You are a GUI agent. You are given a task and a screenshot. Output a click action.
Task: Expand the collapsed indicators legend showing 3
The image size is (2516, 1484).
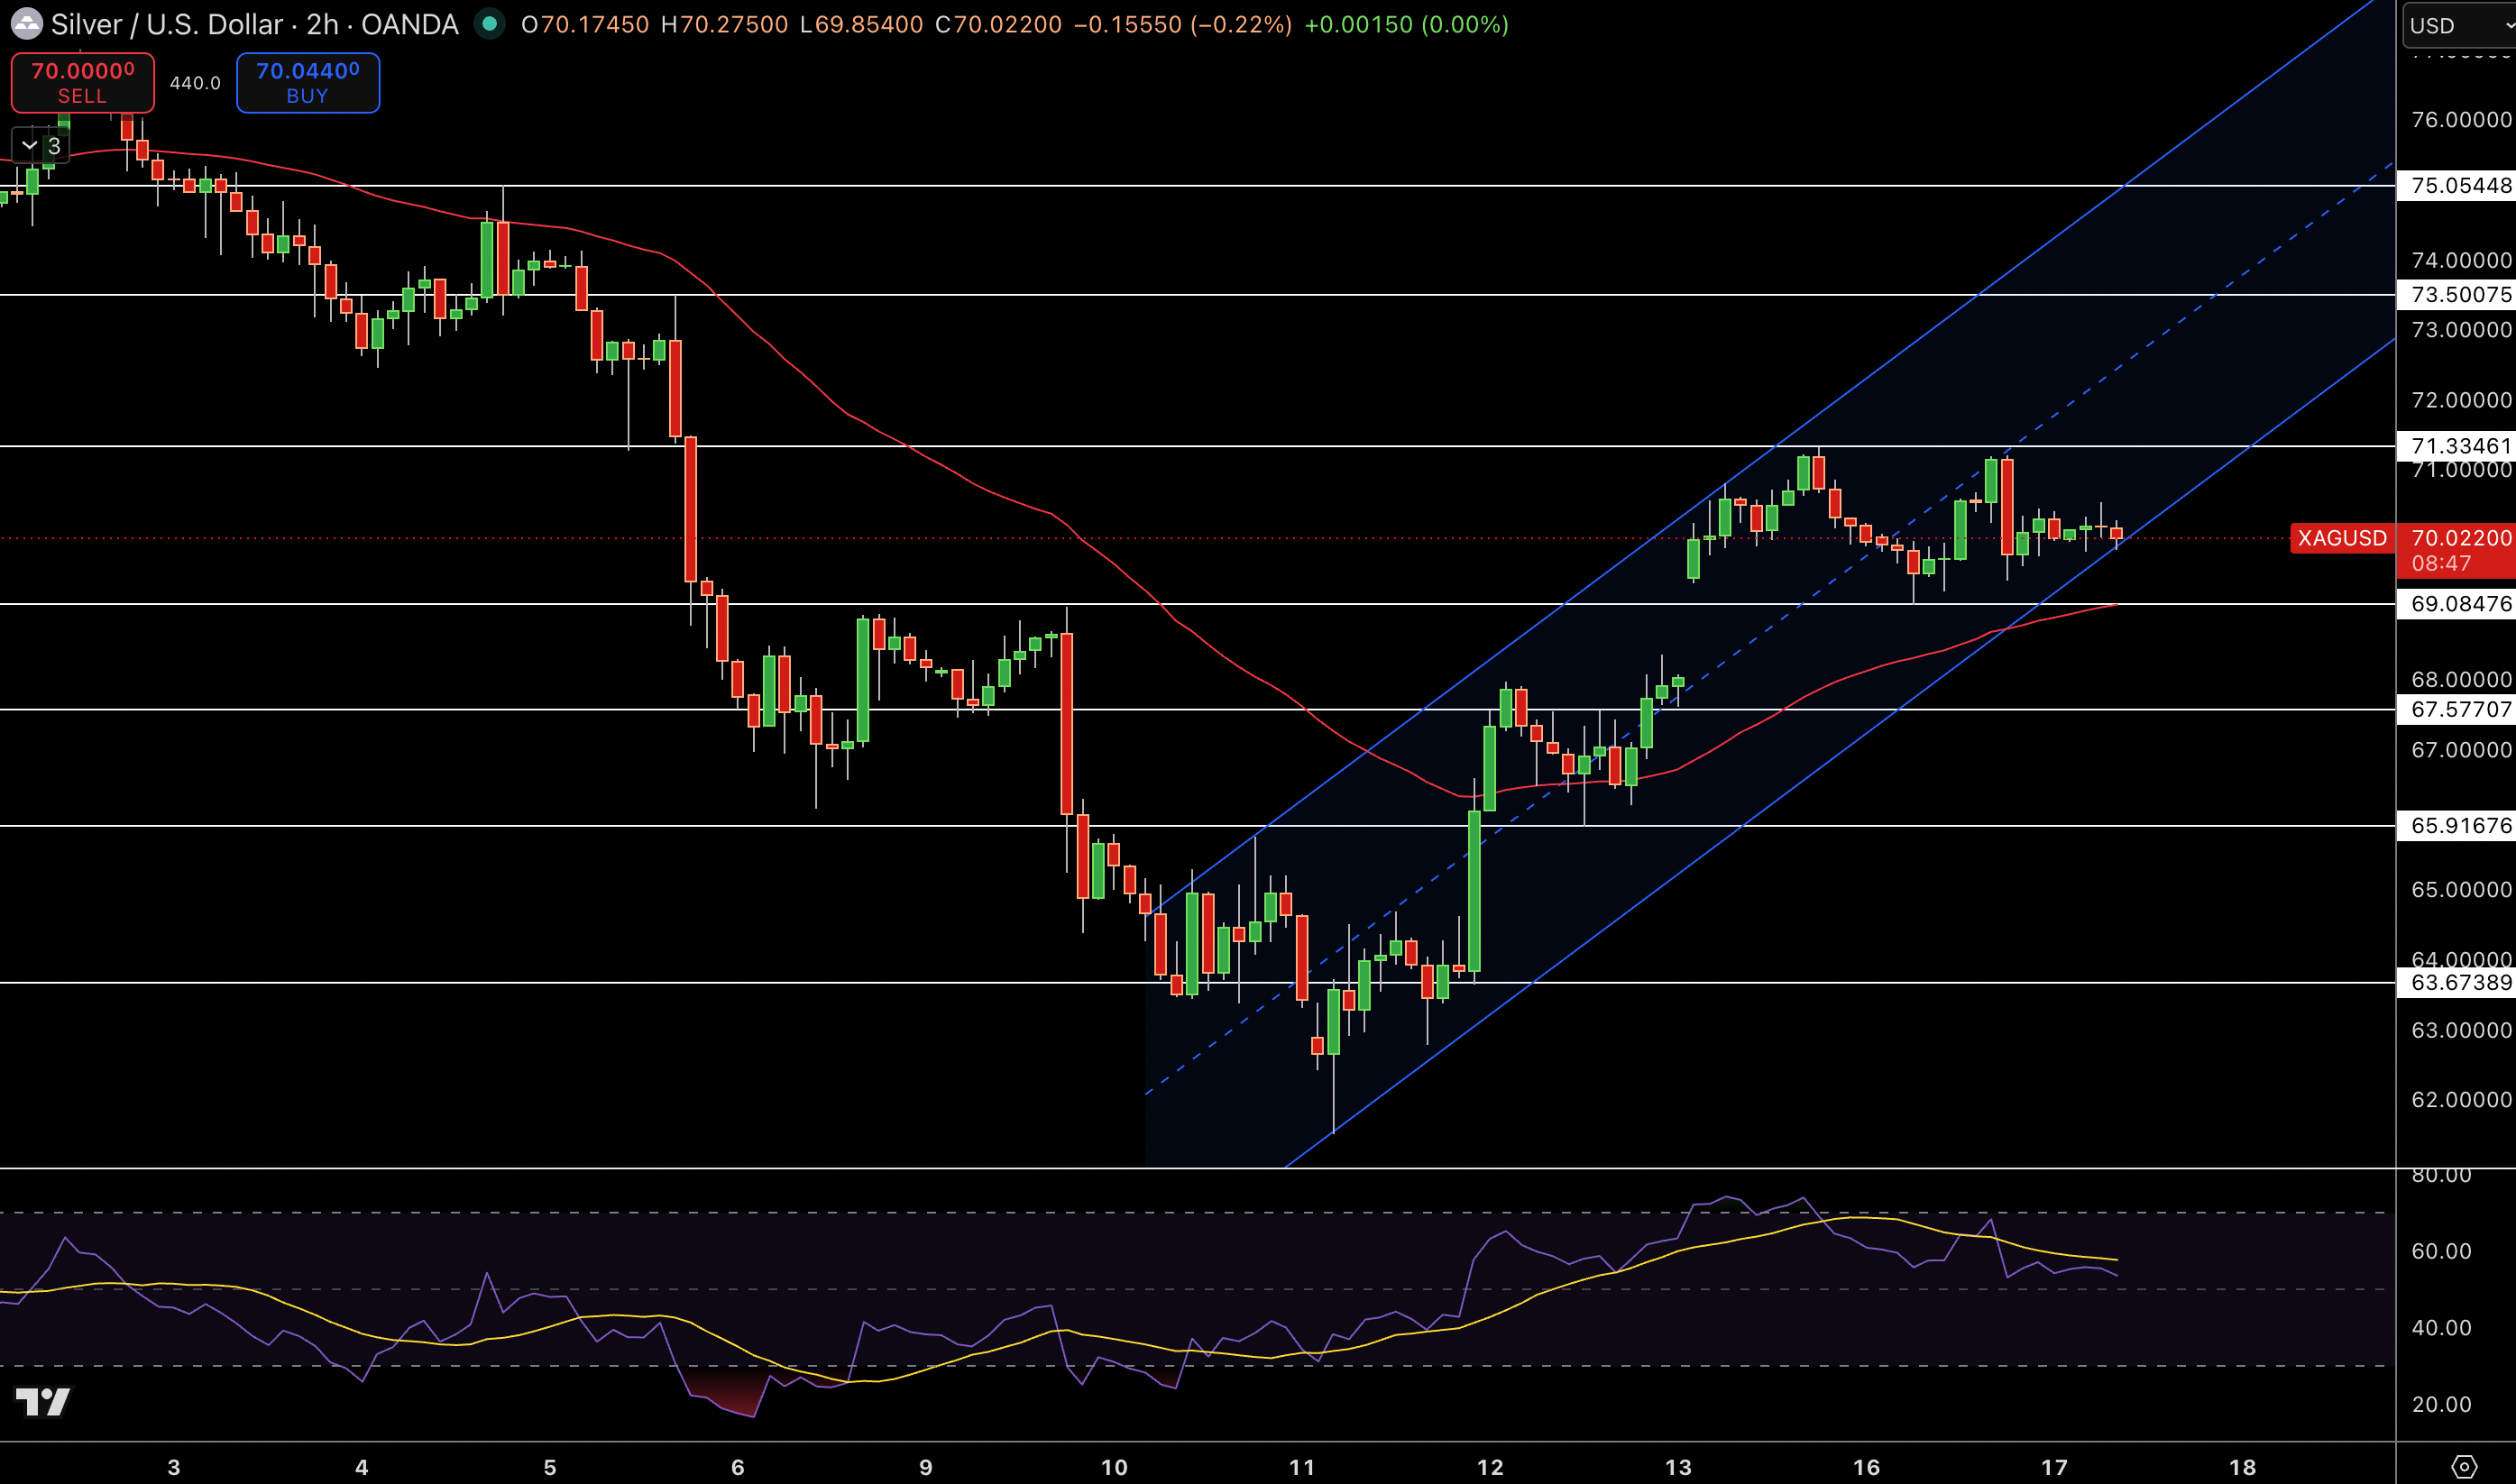coord(40,146)
